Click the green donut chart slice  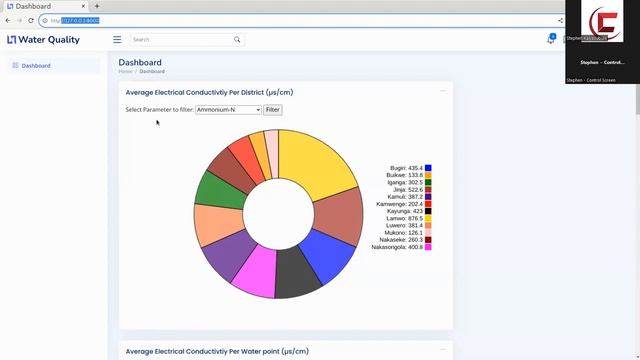pyautogui.click(x=220, y=191)
